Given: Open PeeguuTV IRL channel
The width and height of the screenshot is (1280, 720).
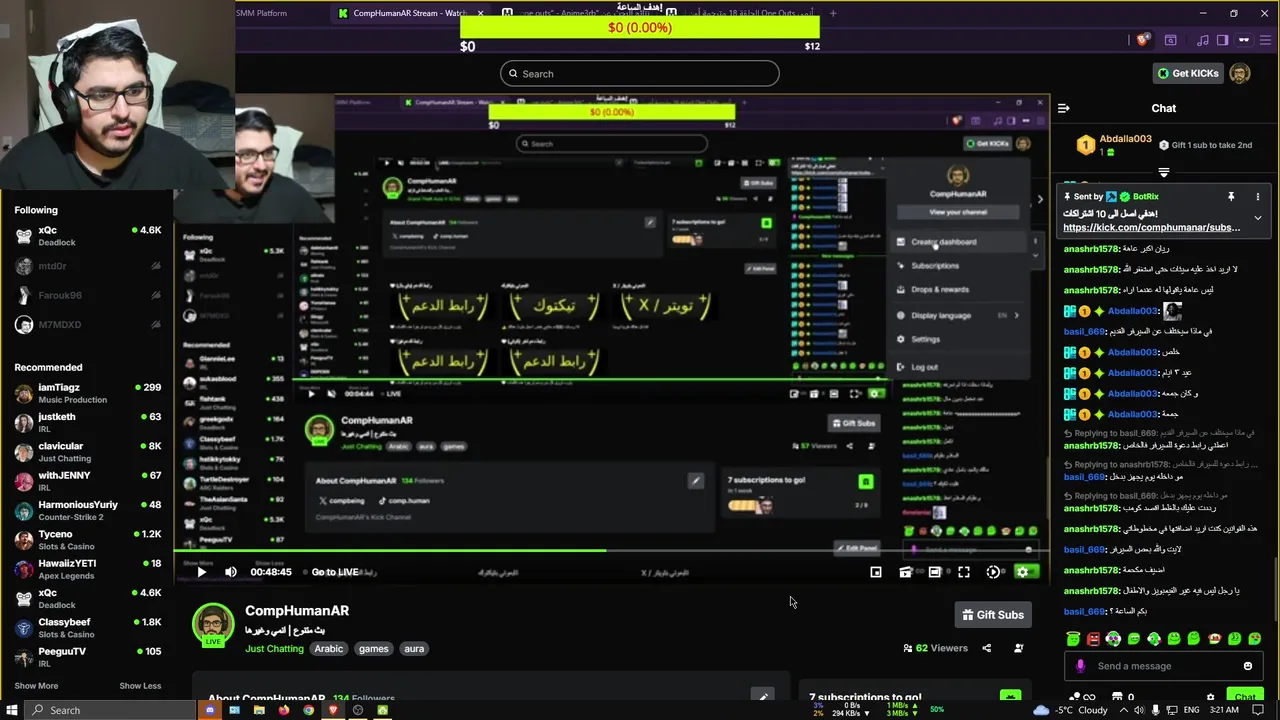Looking at the screenshot, I should click(87, 657).
